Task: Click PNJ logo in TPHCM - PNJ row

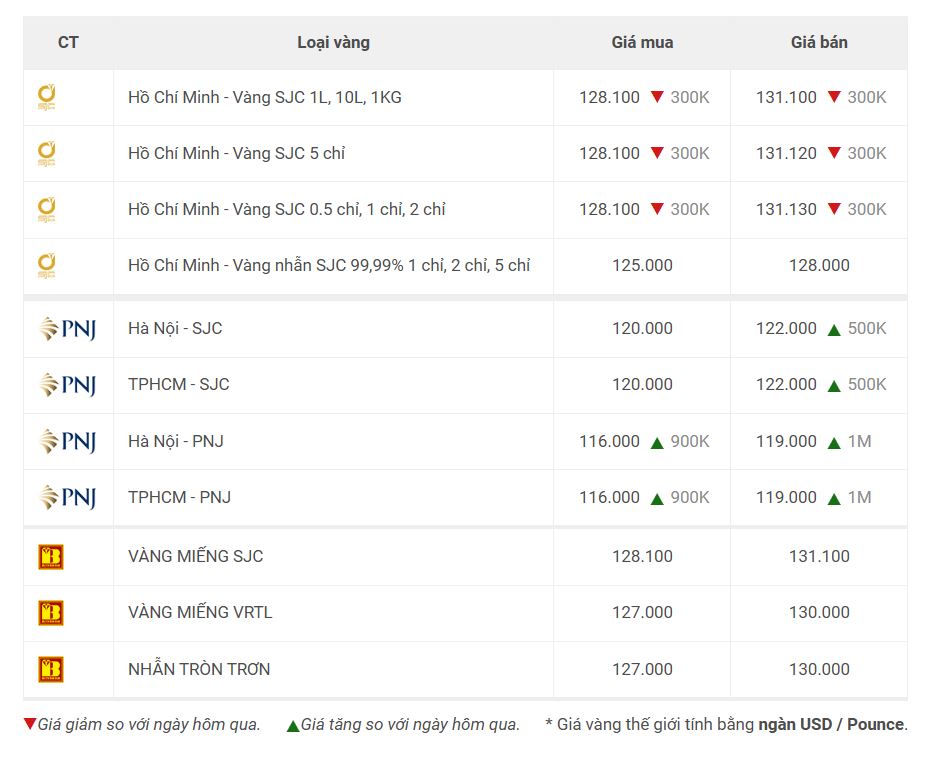Action: click(x=68, y=497)
